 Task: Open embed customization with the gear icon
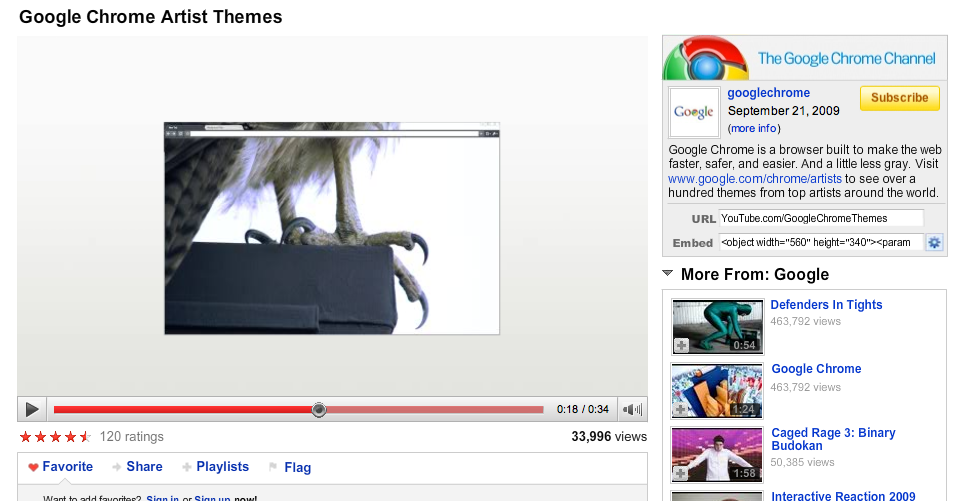coord(934,243)
